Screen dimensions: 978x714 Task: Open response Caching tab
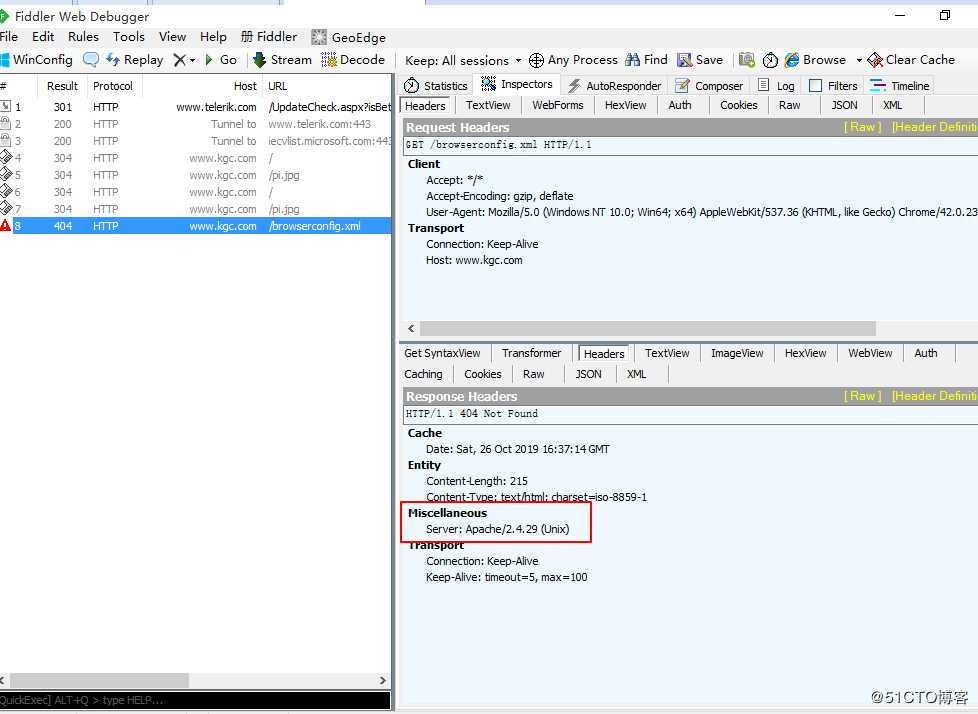423,374
